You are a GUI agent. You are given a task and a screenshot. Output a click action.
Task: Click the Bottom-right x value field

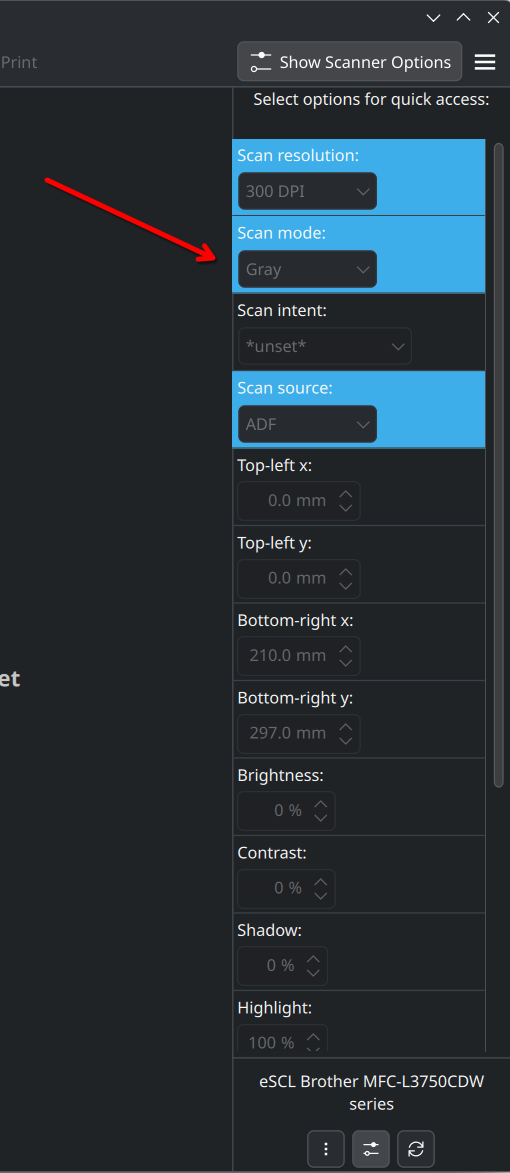tap(299, 656)
